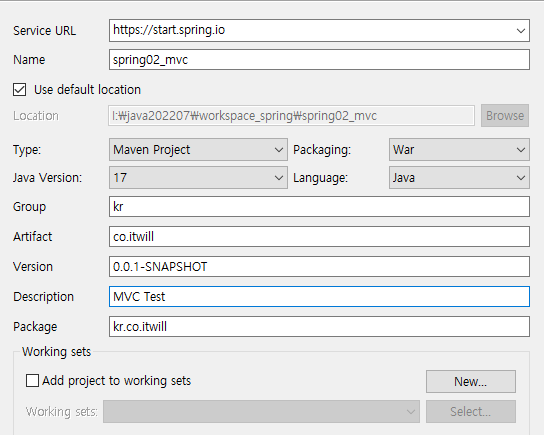Open the Packaging dropdown showing War
544x435 pixels.
tap(459, 150)
